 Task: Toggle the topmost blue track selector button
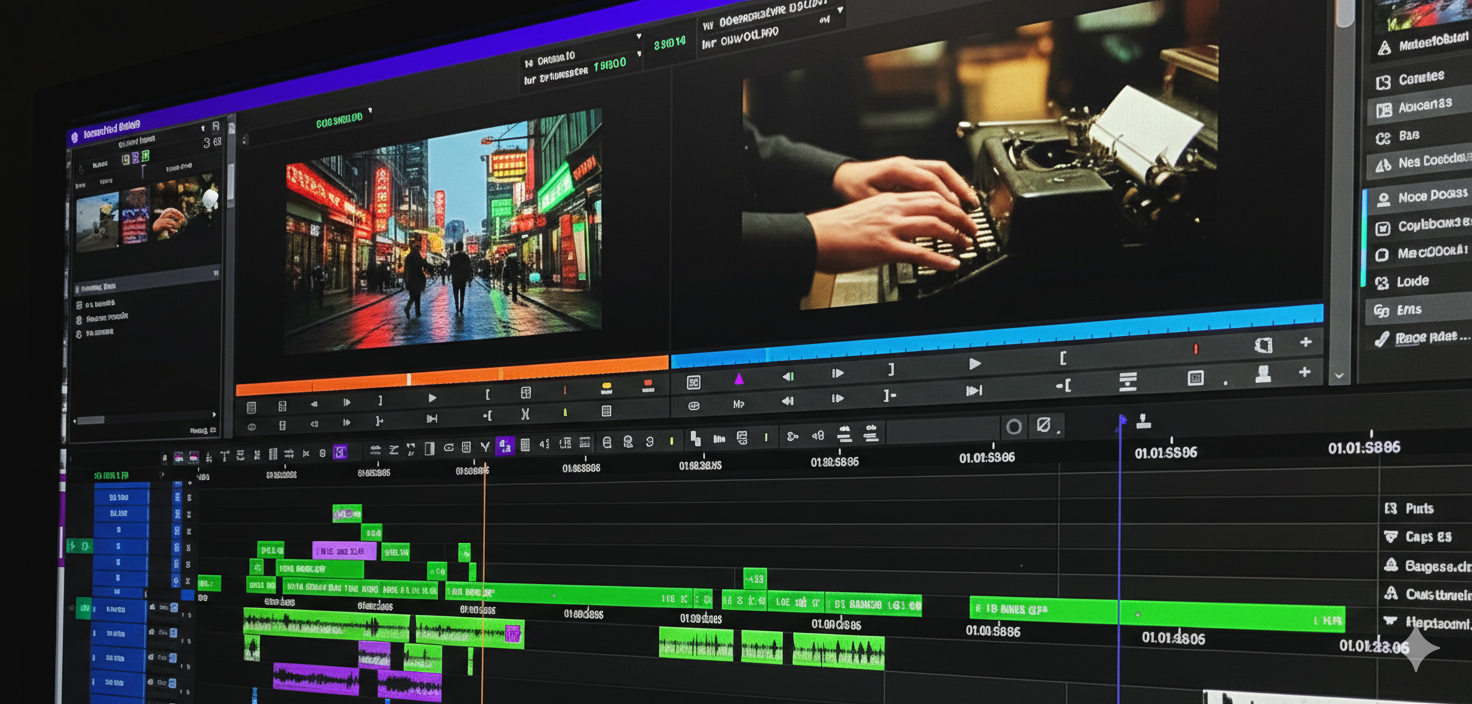[120, 497]
